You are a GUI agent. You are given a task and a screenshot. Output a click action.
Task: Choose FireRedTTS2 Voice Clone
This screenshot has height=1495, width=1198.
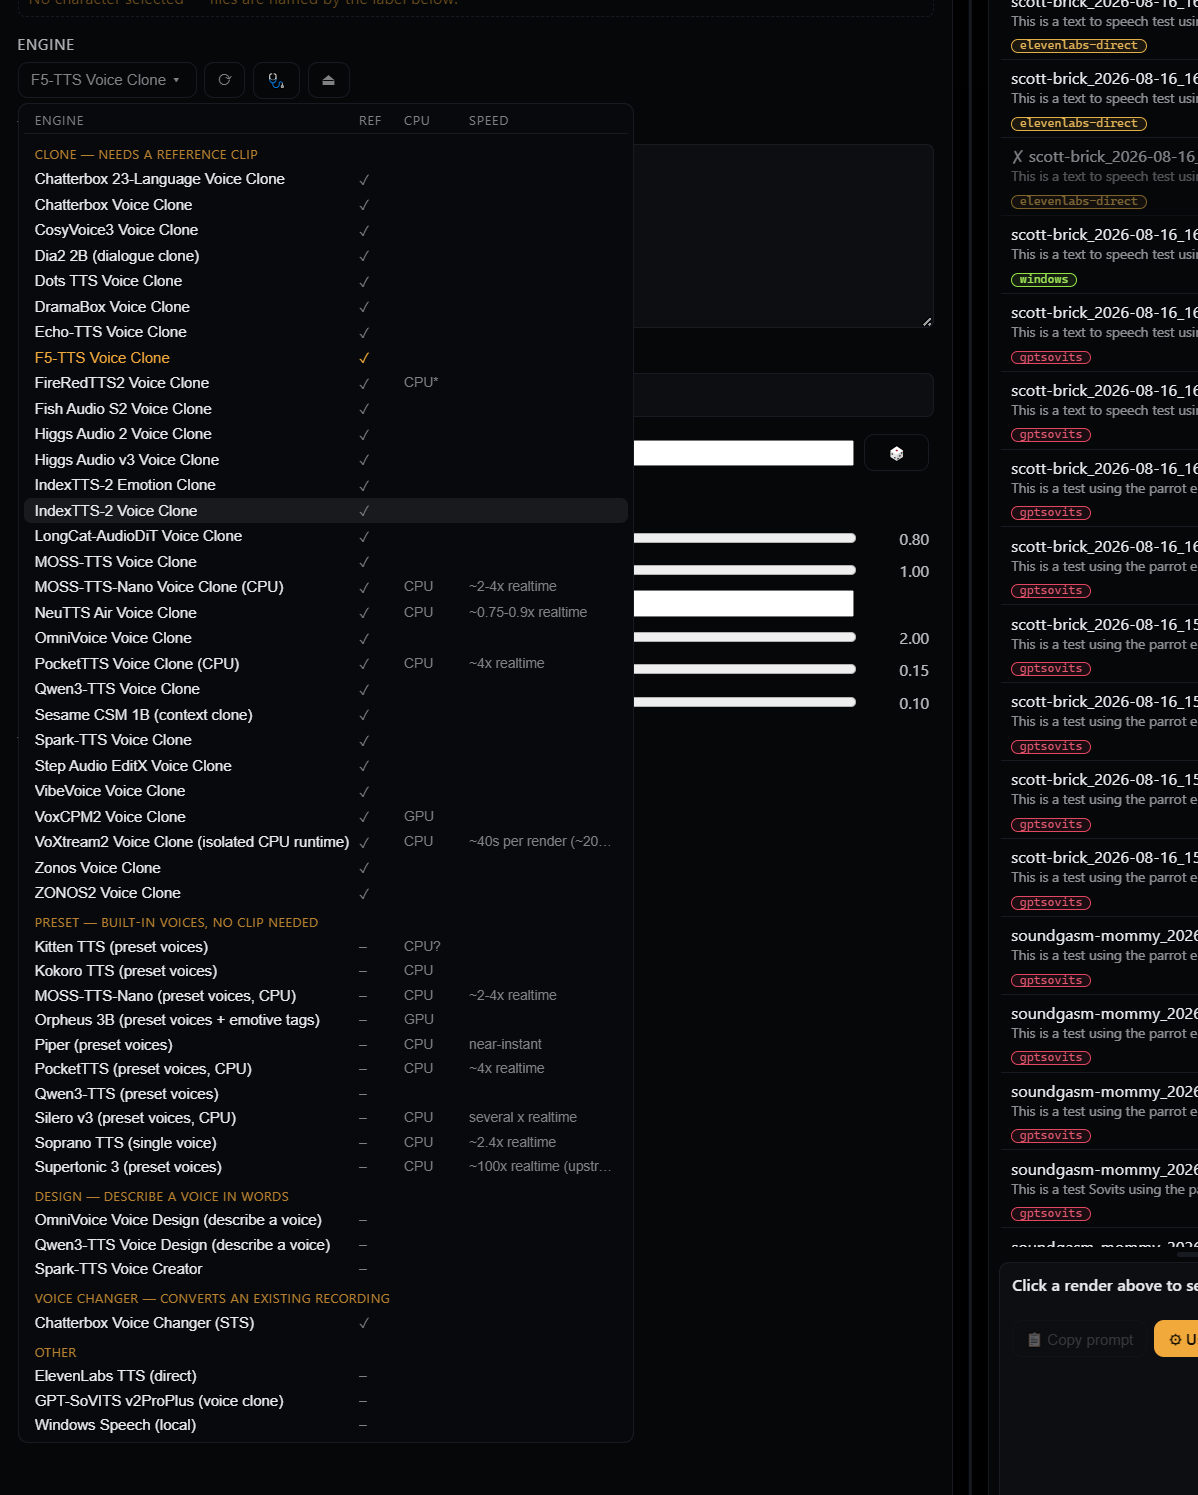(x=326, y=383)
